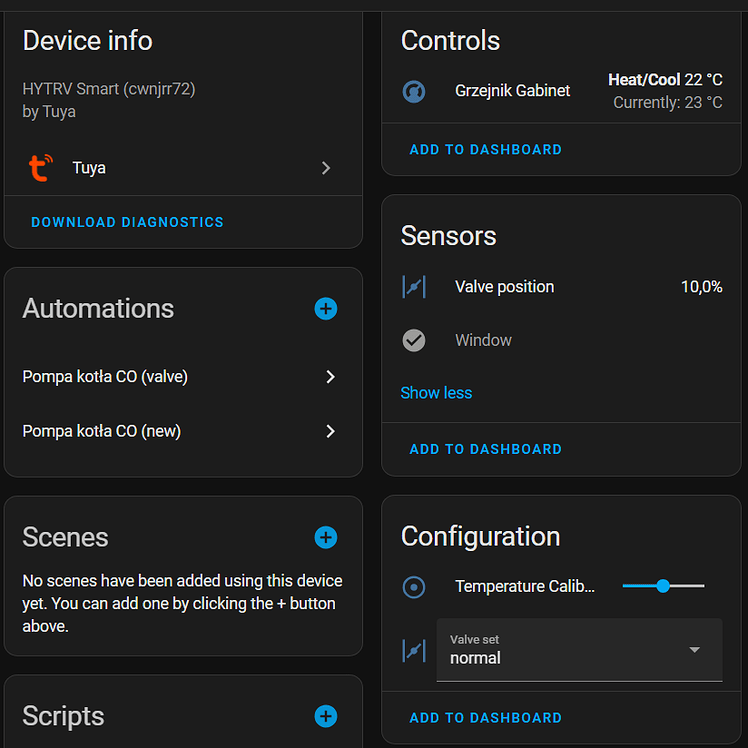
Task: Click Add to Dashboard under Controls
Action: point(486,150)
